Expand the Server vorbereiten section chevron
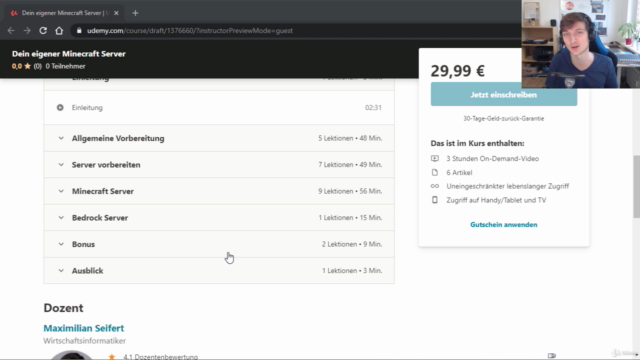 [61, 165]
